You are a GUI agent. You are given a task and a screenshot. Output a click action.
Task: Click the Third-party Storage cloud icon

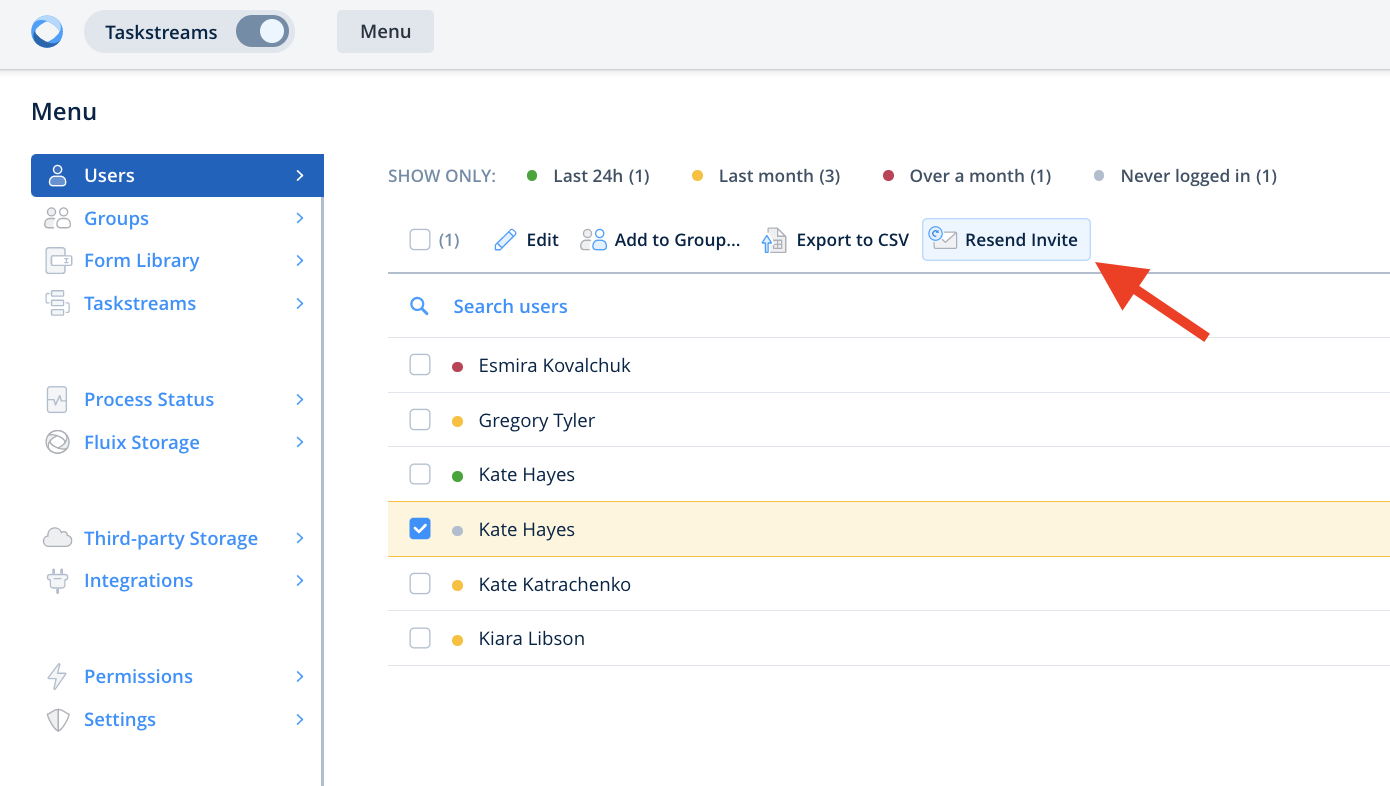point(58,539)
